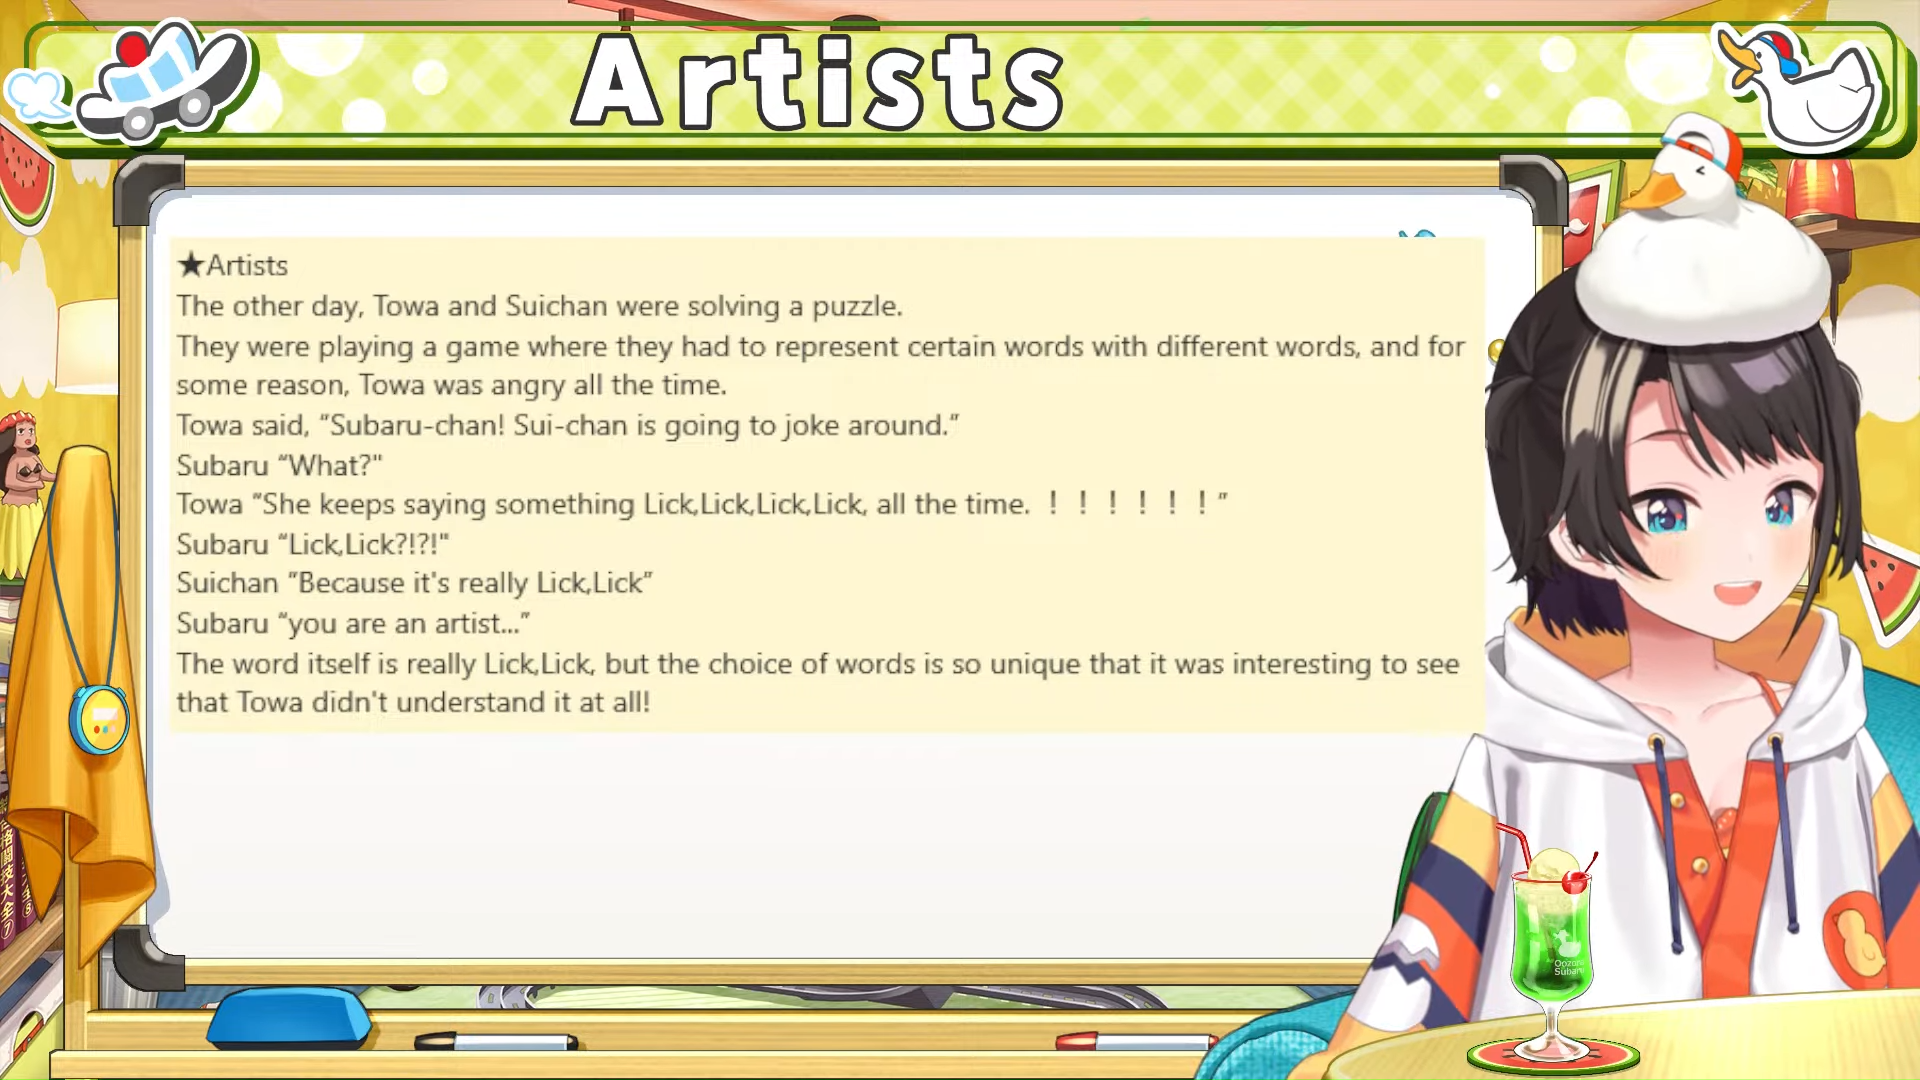Image resolution: width=1920 pixels, height=1080 pixels.
Task: Click the black marker on the whiteboard tray
Action: 497,1042
